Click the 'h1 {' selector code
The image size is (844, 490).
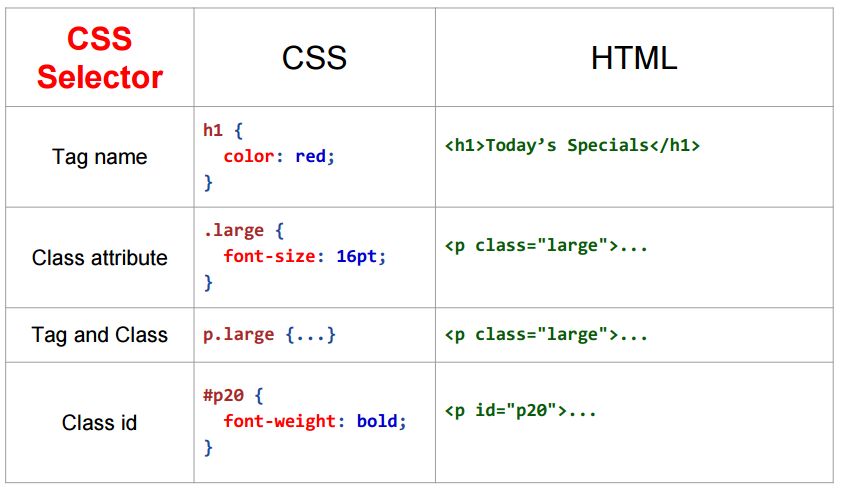(223, 130)
